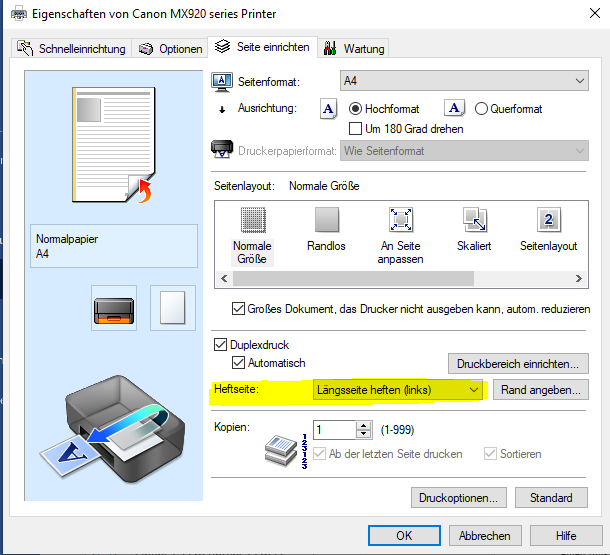
Task: Click the page preview thumbnail with duplex arrow
Action: 114,145
